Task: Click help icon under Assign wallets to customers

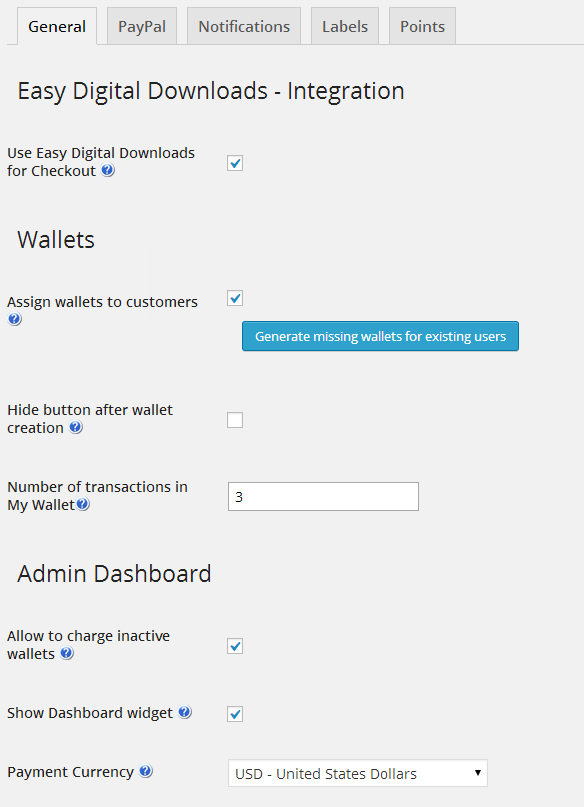Action: [14, 319]
